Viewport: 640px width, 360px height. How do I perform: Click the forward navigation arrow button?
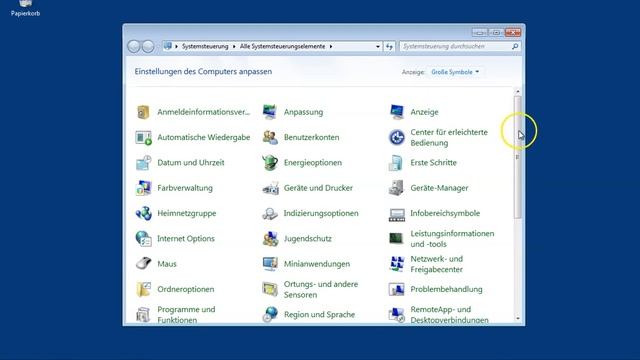[148, 47]
